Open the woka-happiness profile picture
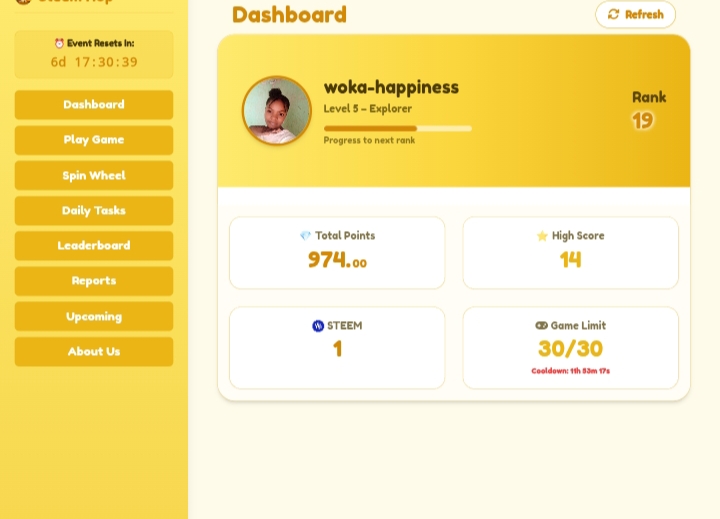 click(x=277, y=111)
